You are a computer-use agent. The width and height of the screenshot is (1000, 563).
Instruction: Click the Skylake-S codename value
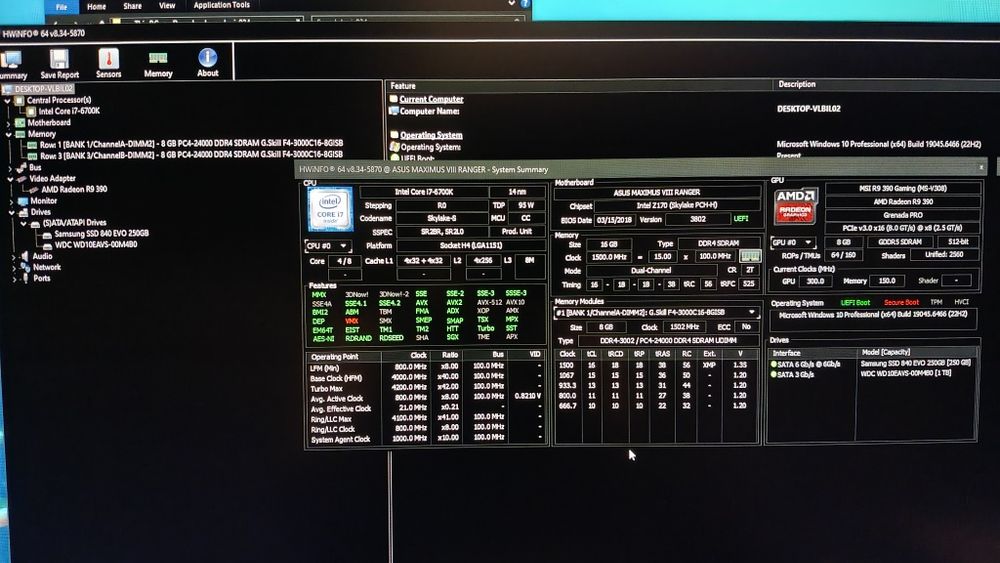pyautogui.click(x=441, y=219)
